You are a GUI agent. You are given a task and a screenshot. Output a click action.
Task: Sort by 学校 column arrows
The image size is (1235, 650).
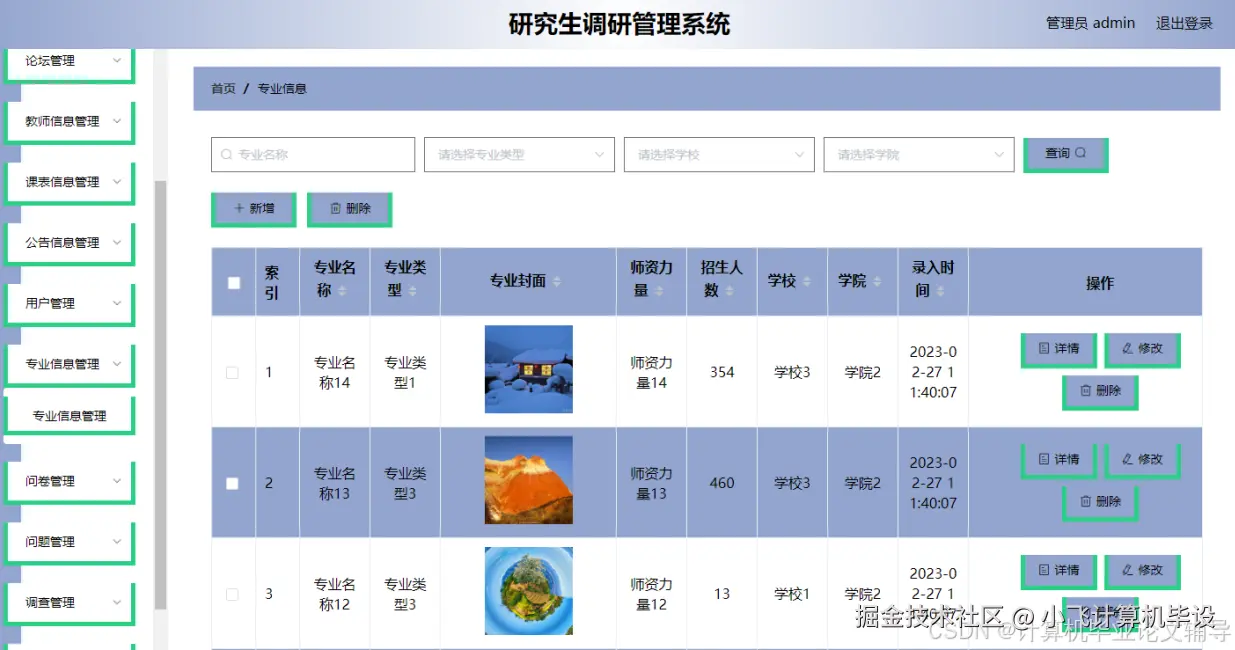coord(806,282)
